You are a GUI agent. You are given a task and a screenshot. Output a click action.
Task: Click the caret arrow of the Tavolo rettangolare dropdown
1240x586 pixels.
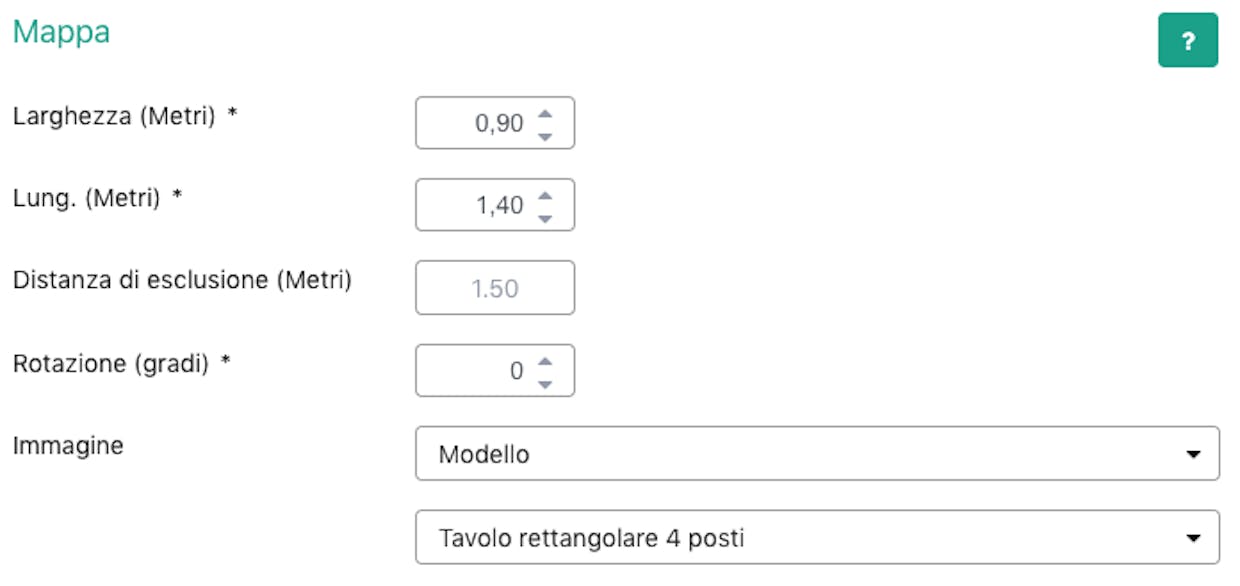pyautogui.click(x=1192, y=539)
